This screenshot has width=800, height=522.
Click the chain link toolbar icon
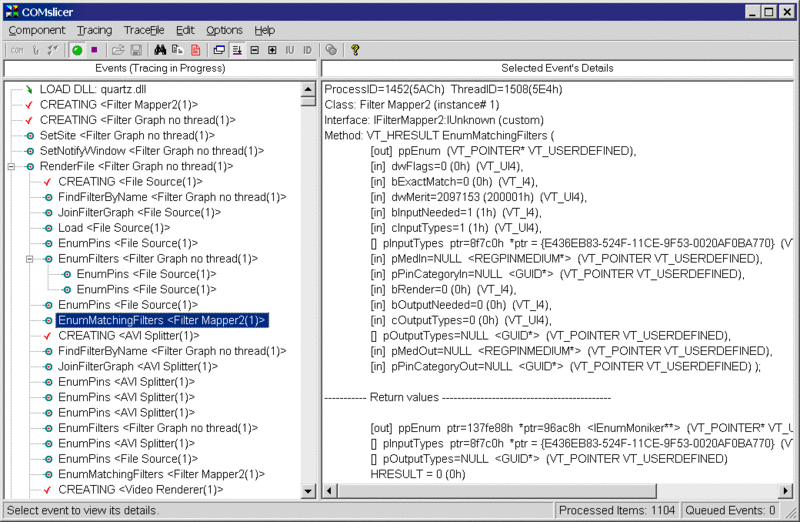(x=331, y=50)
